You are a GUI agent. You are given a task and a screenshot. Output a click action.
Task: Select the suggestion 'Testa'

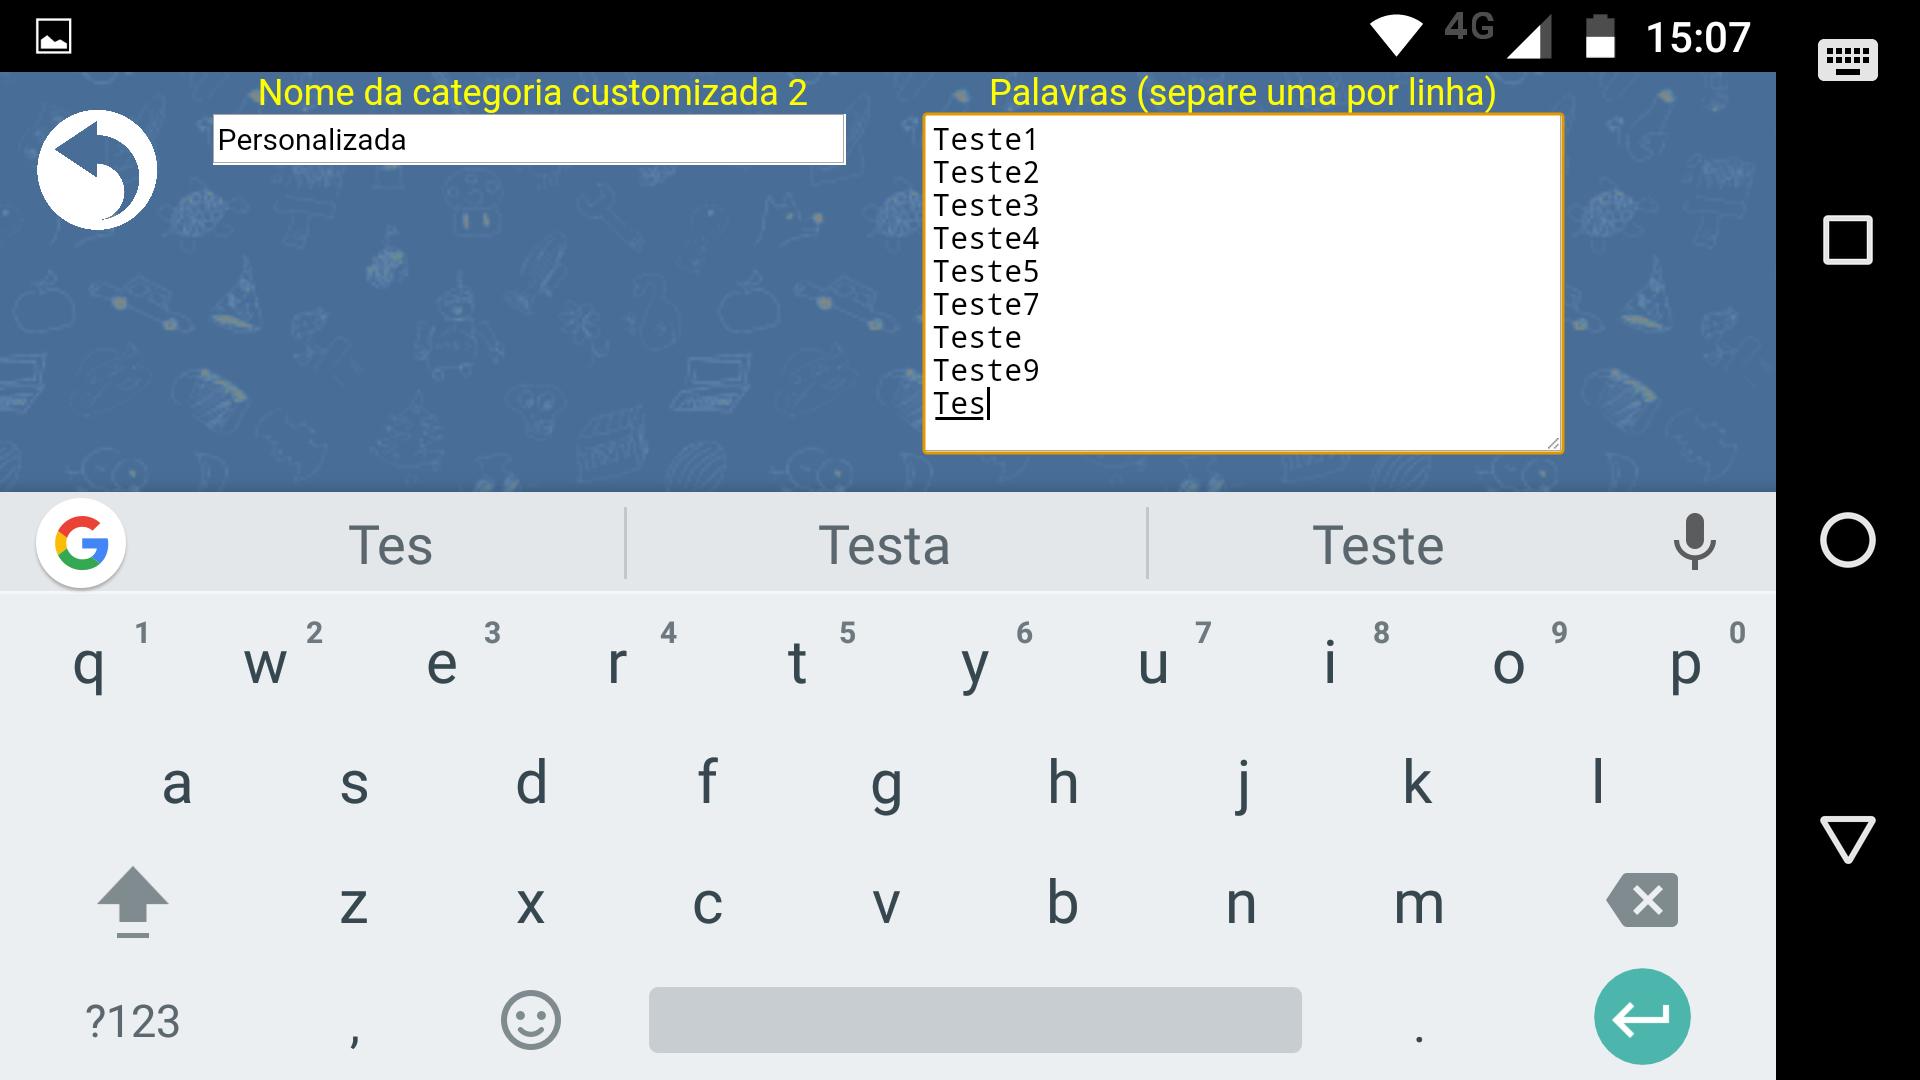click(884, 543)
